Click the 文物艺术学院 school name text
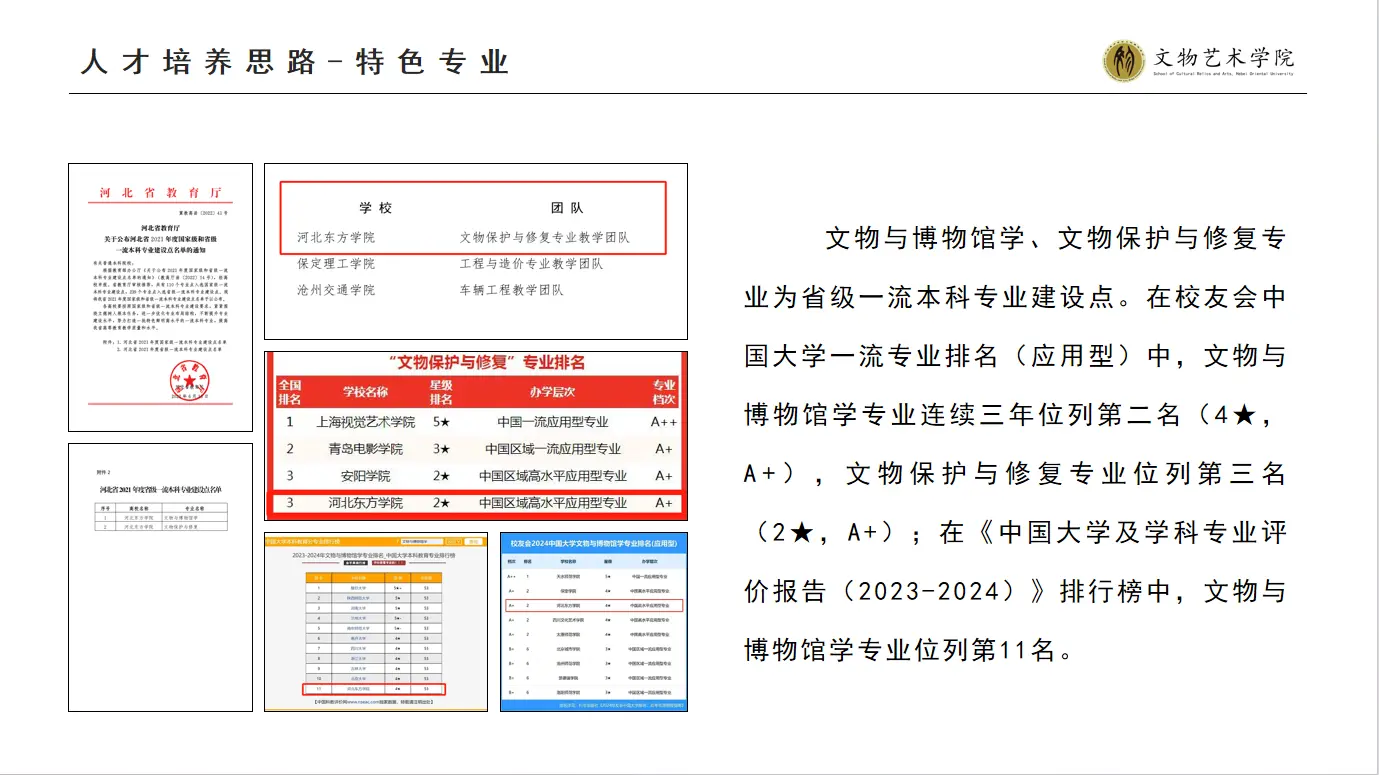 (x=1223, y=57)
